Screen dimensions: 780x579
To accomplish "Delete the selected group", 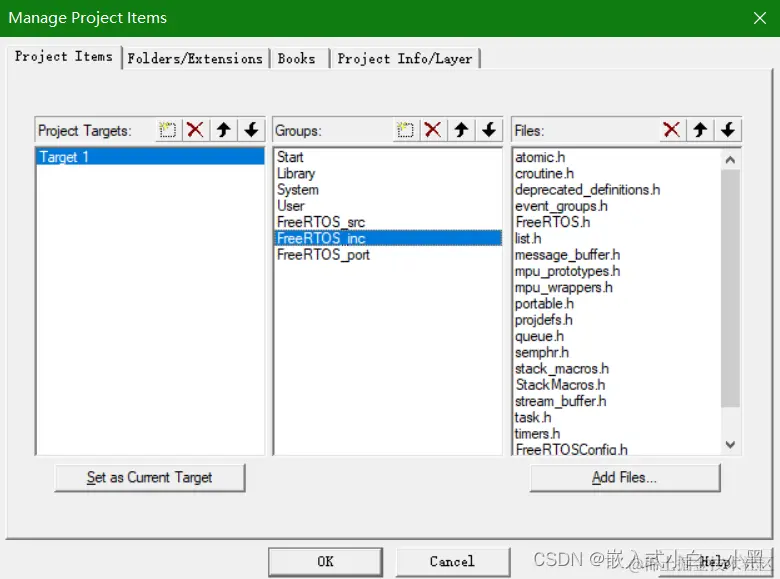I will point(433,130).
